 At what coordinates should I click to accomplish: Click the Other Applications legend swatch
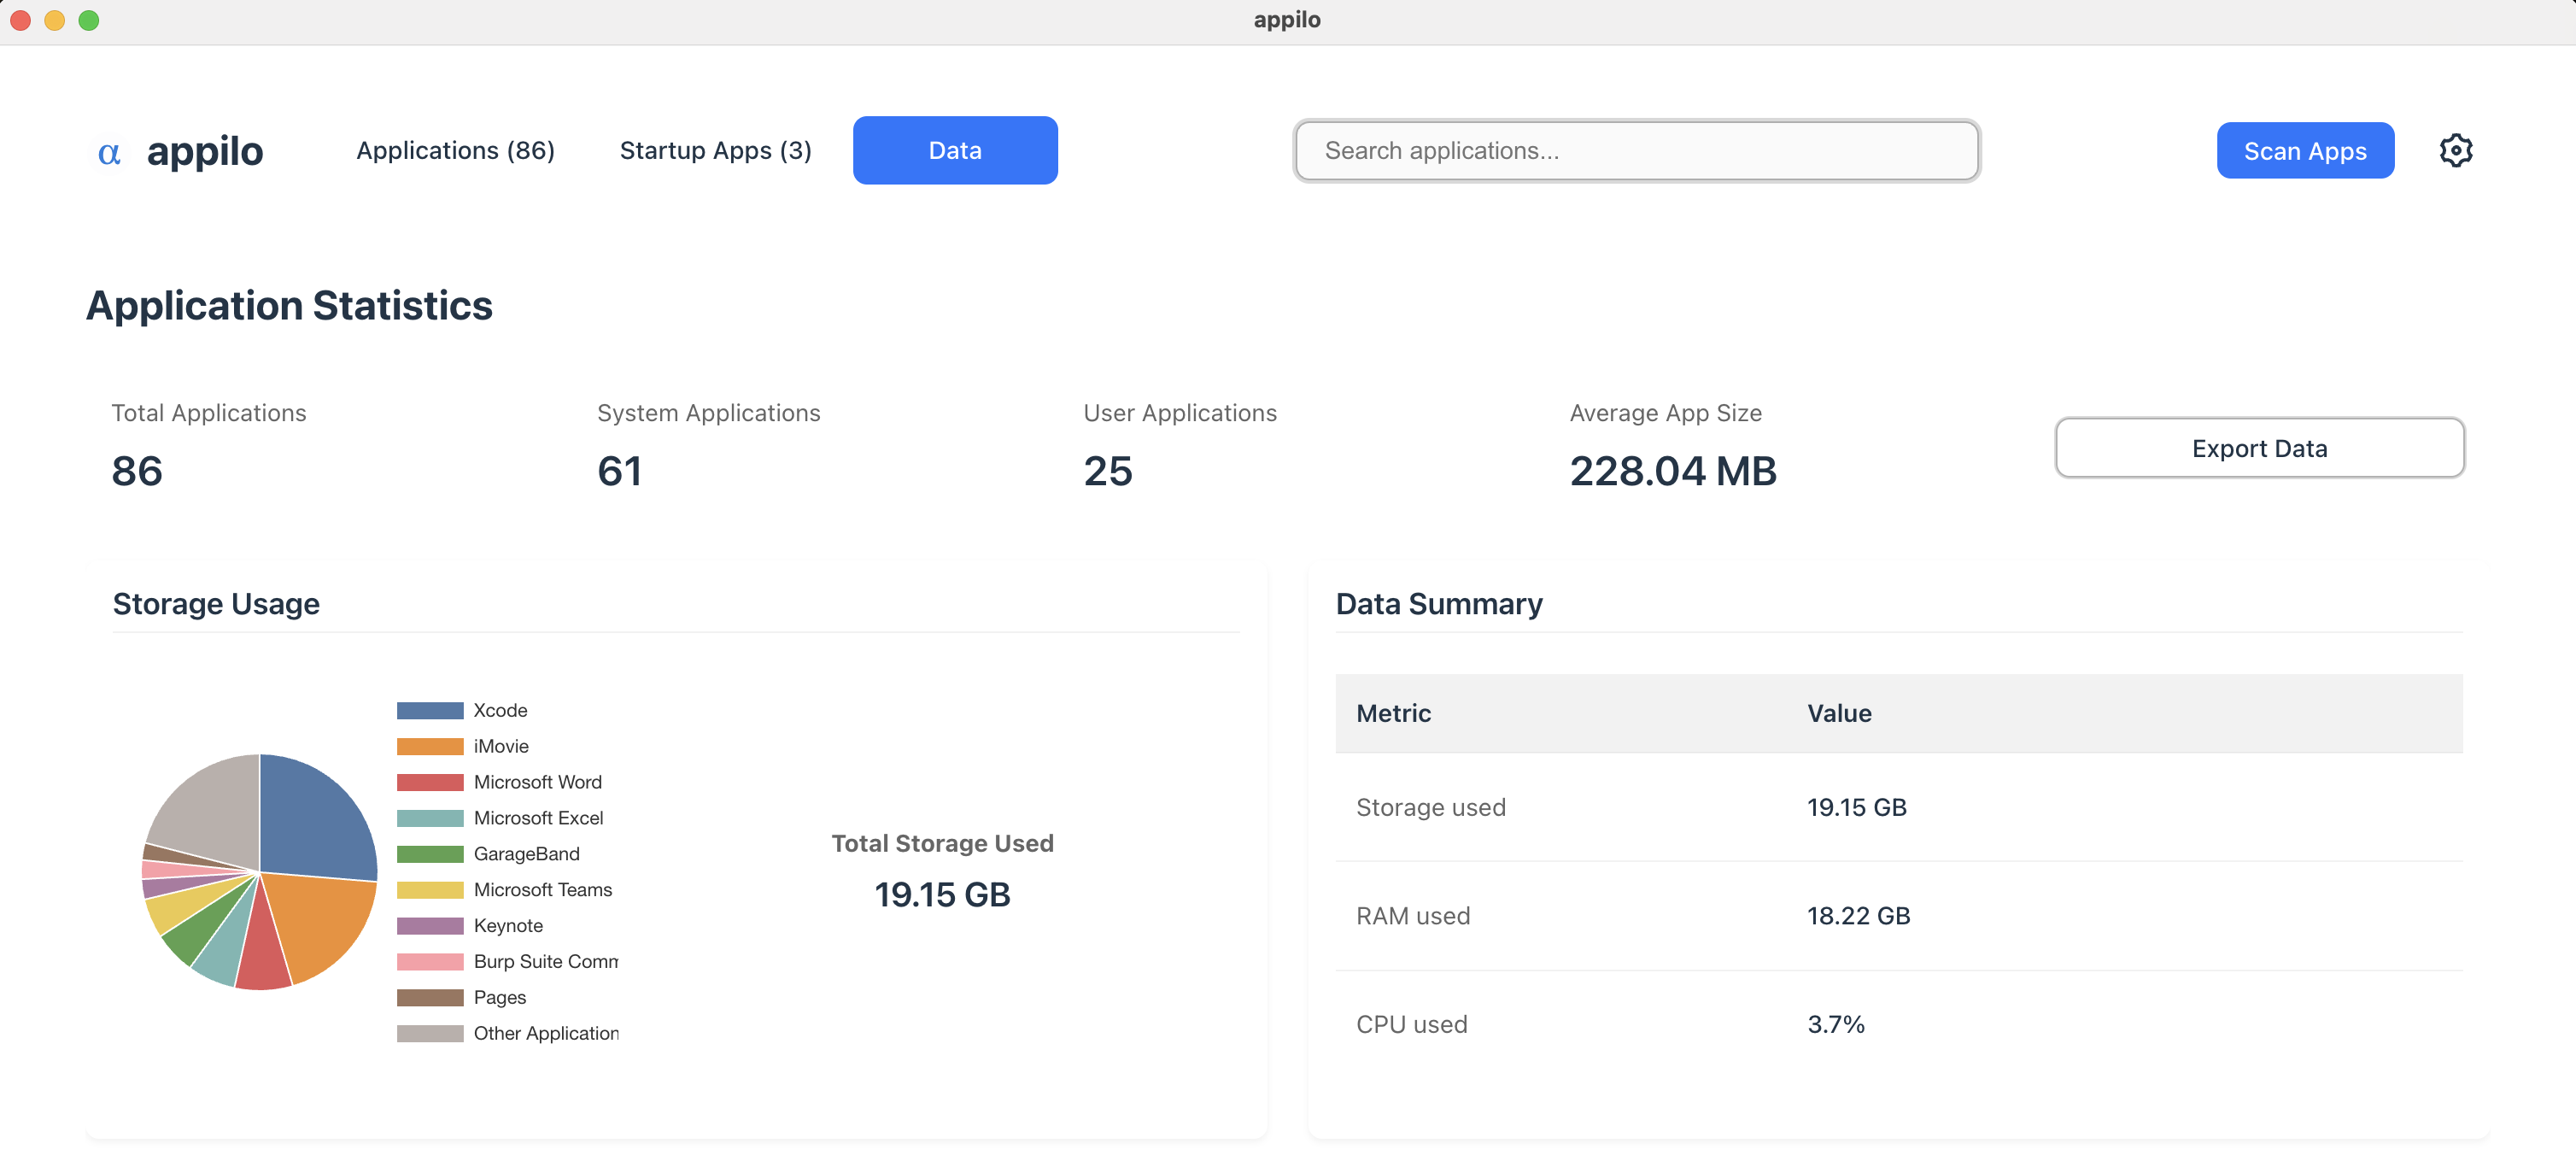[x=430, y=1035]
